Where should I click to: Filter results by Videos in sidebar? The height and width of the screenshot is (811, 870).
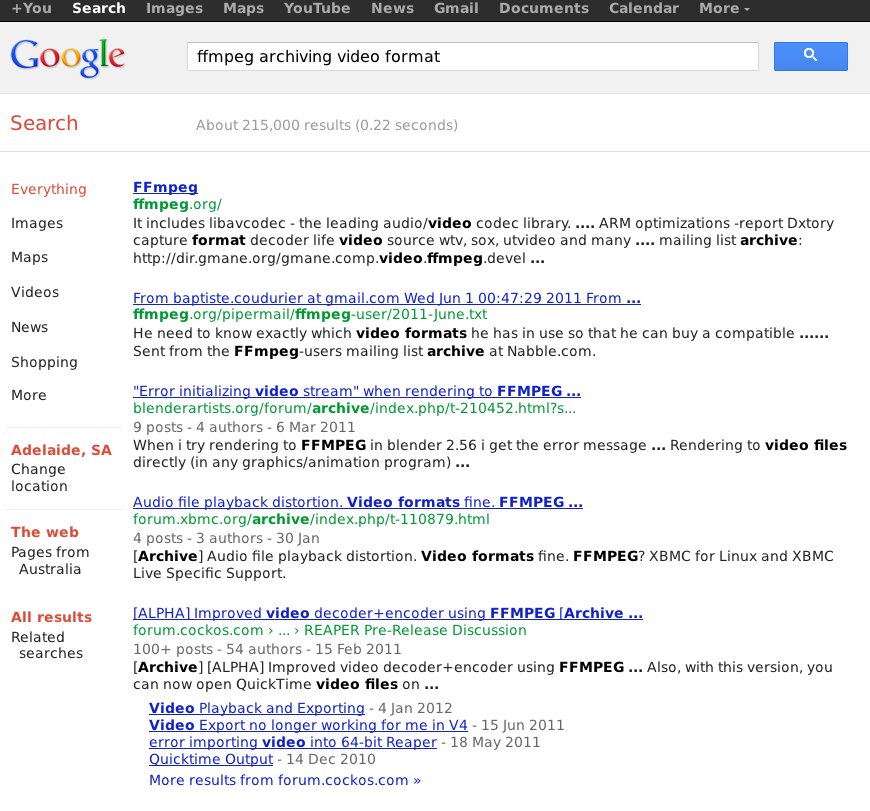(35, 292)
